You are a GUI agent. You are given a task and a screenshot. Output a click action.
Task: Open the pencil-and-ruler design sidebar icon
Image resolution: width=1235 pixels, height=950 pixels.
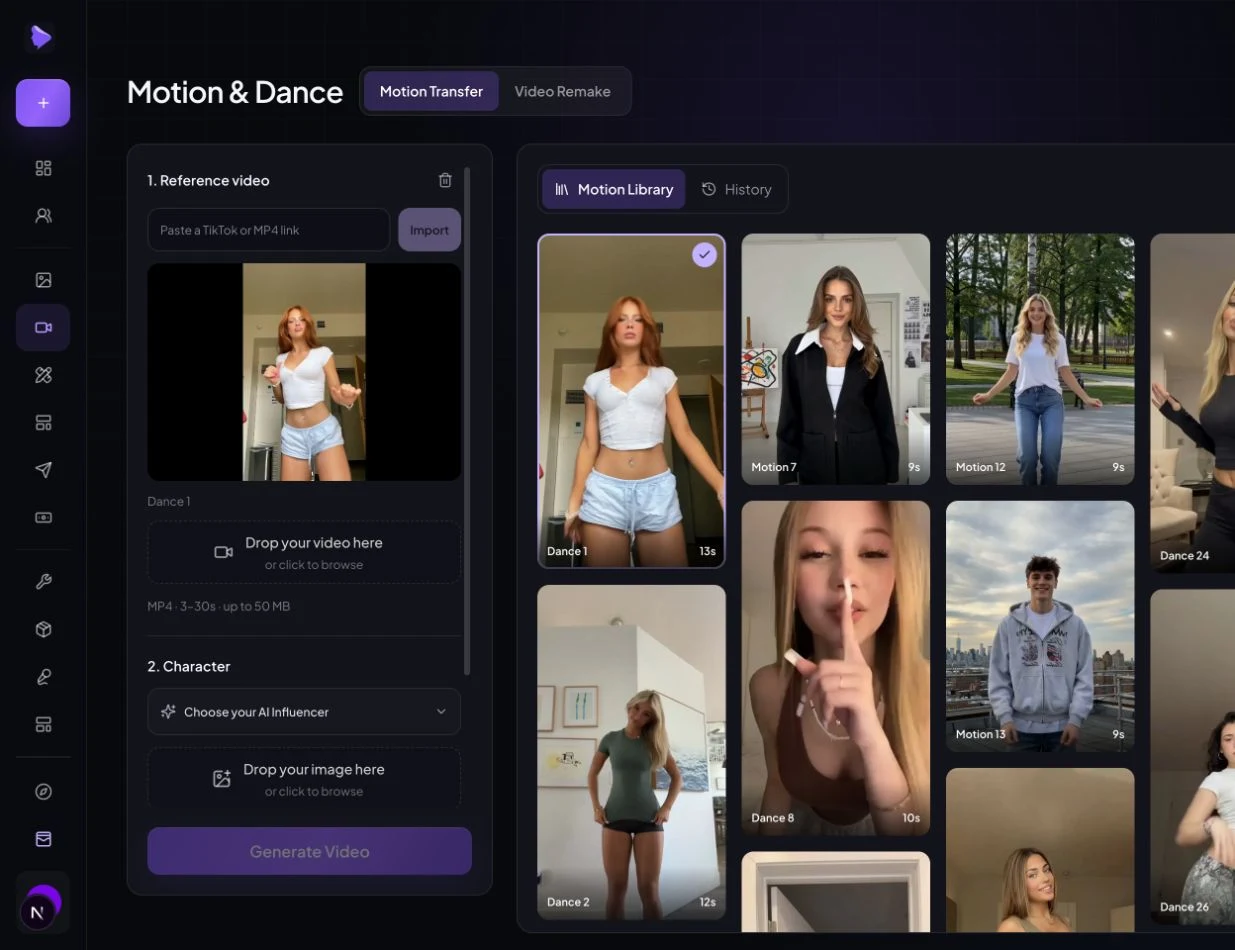tap(43, 375)
